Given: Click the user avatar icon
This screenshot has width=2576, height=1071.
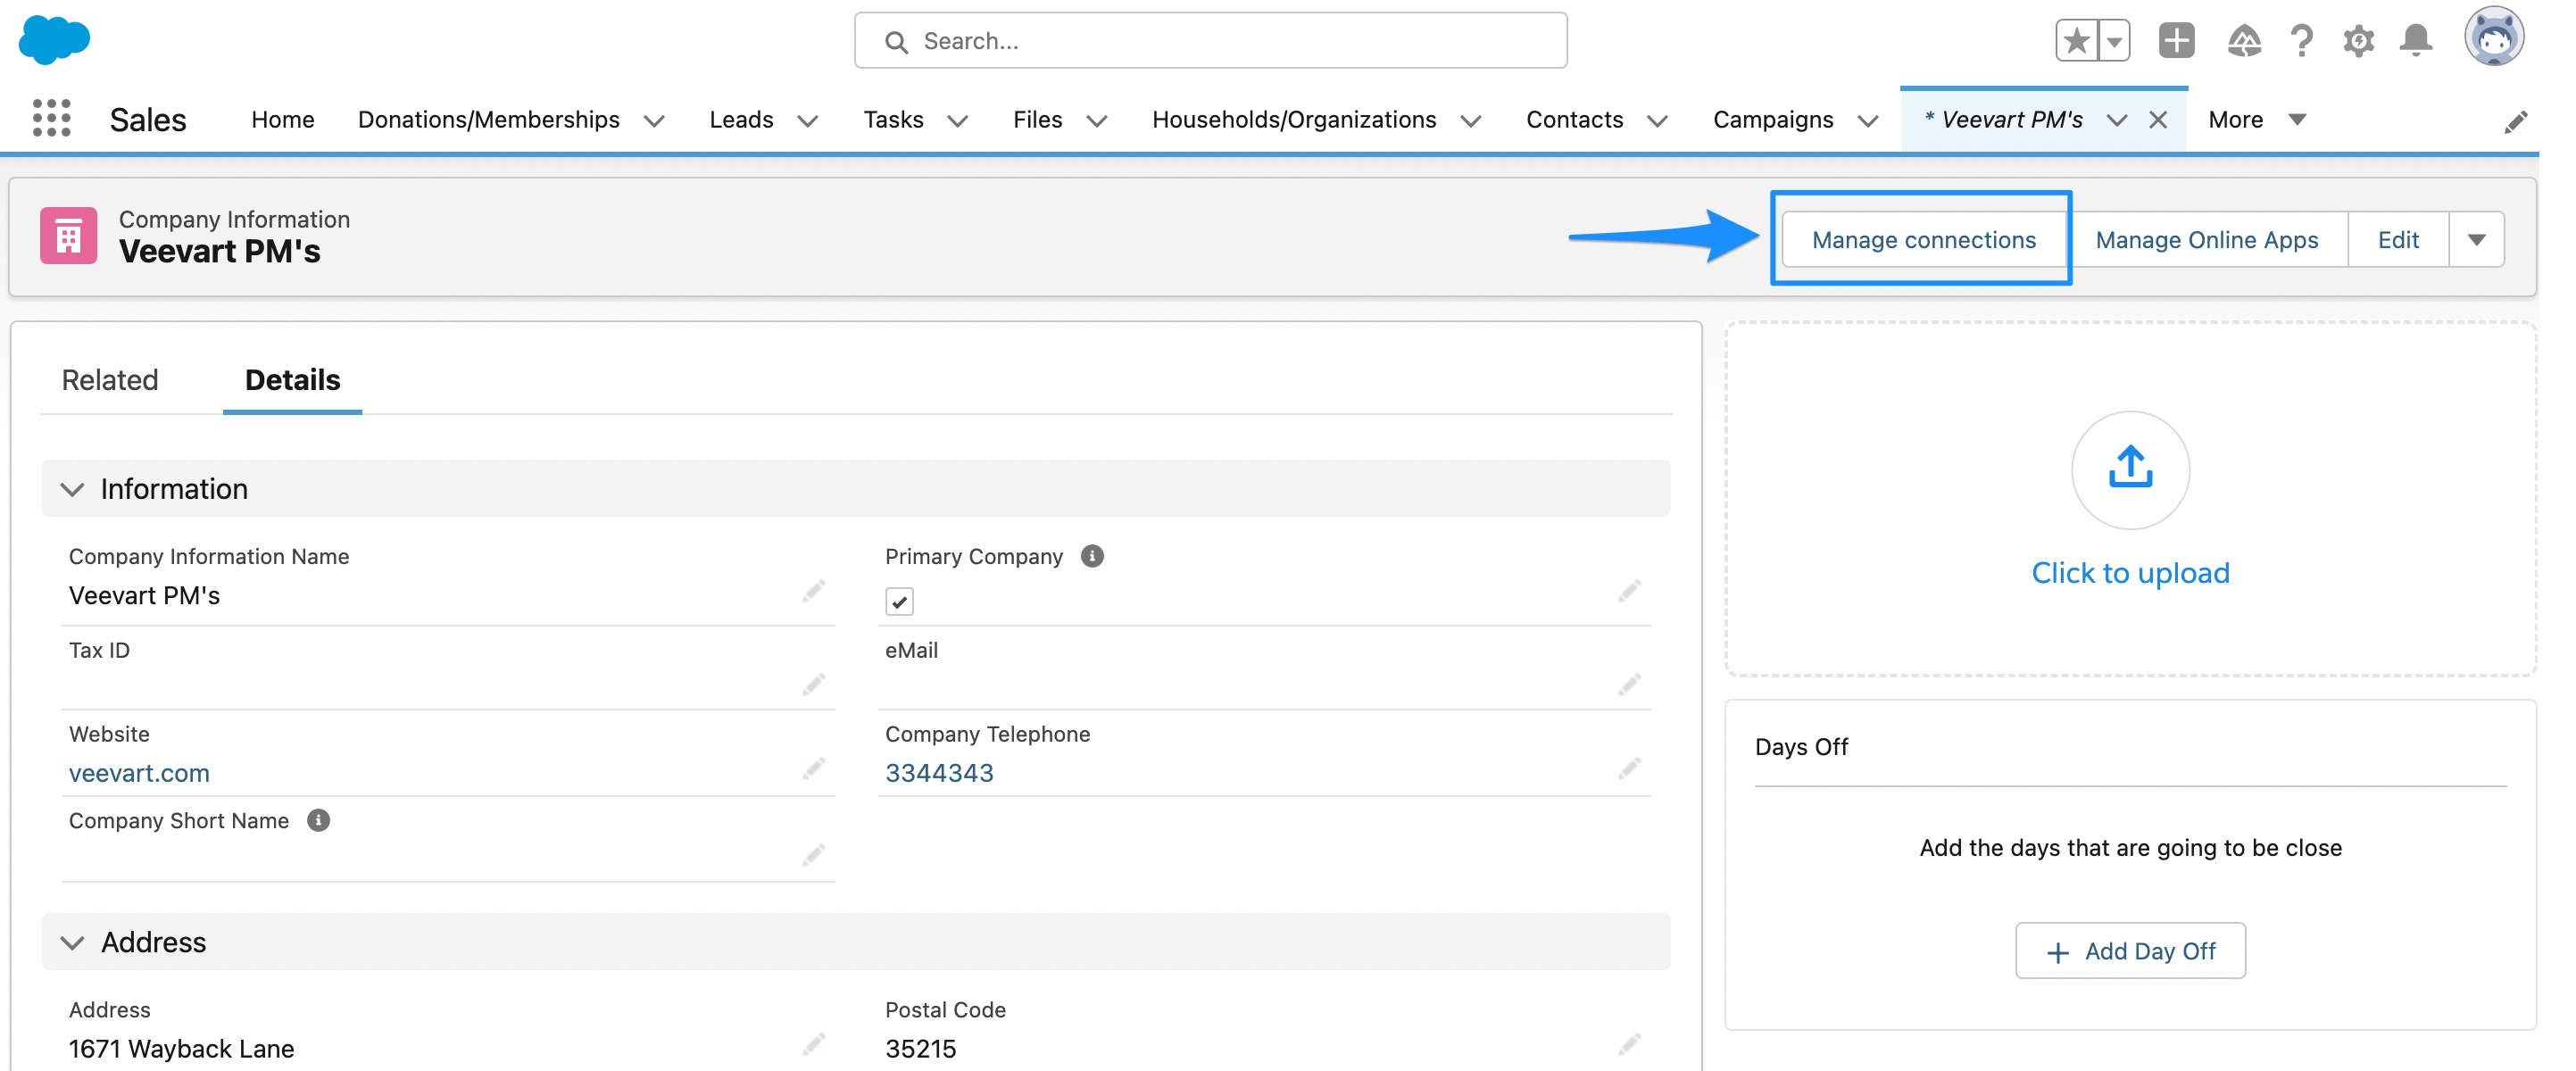Looking at the screenshot, I should (2496, 39).
